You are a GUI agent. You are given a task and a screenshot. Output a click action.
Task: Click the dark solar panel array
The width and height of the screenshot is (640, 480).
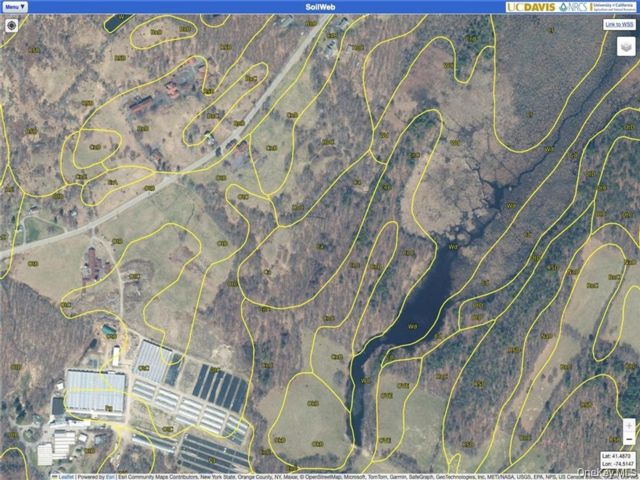(220, 389)
